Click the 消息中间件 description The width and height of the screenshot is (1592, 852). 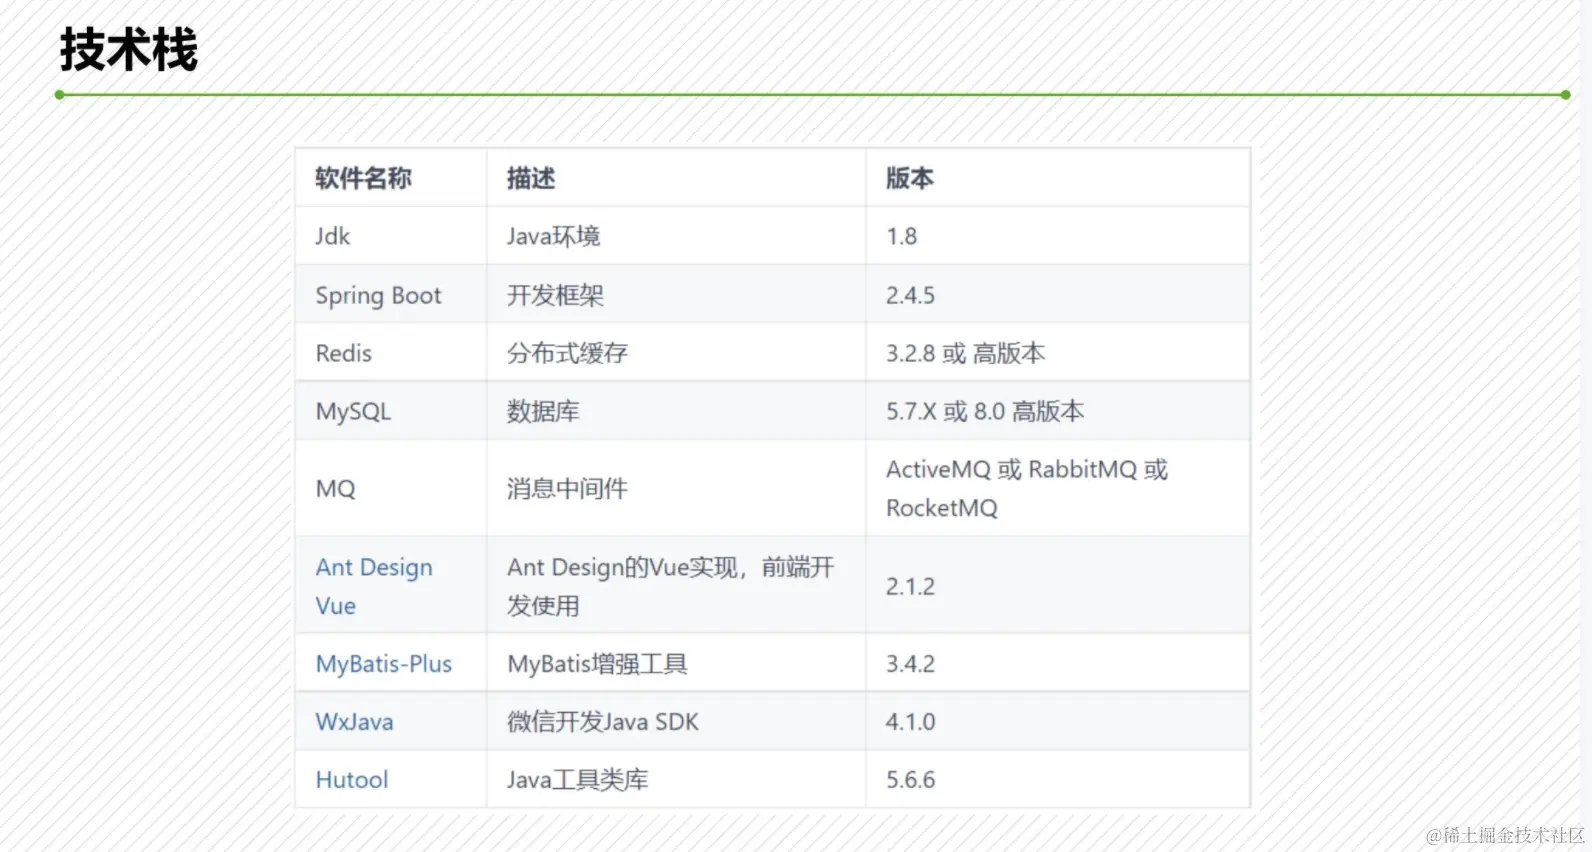(x=567, y=488)
